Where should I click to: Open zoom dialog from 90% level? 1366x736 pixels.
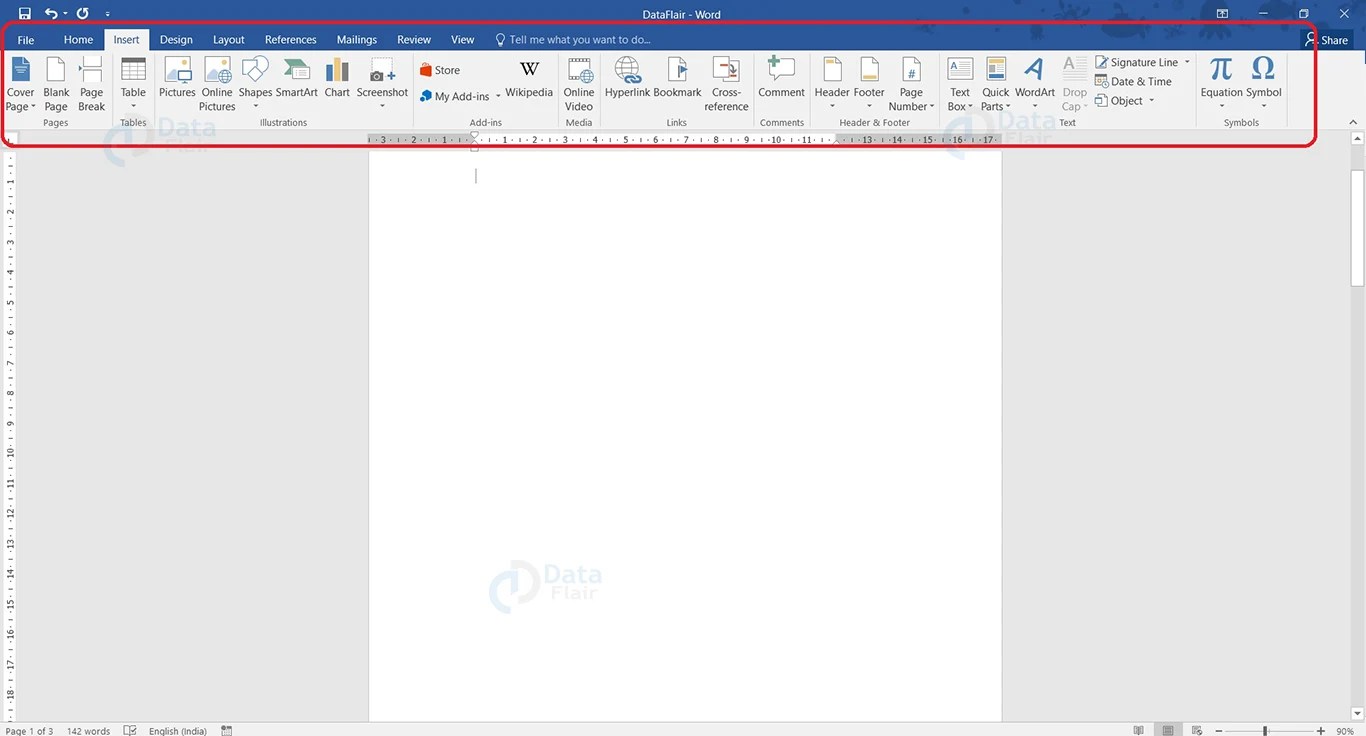click(x=1345, y=731)
